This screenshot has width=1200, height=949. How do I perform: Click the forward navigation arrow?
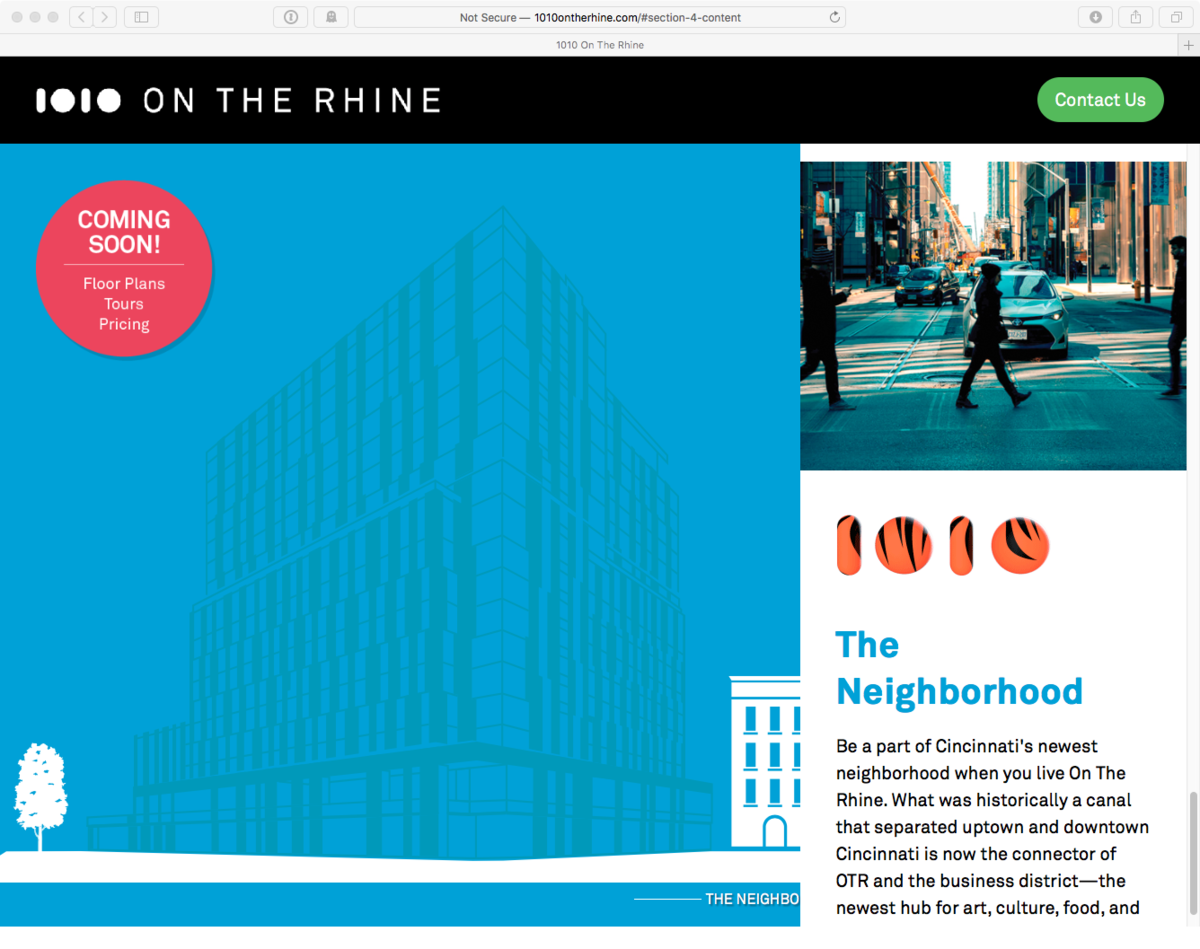[x=106, y=17]
